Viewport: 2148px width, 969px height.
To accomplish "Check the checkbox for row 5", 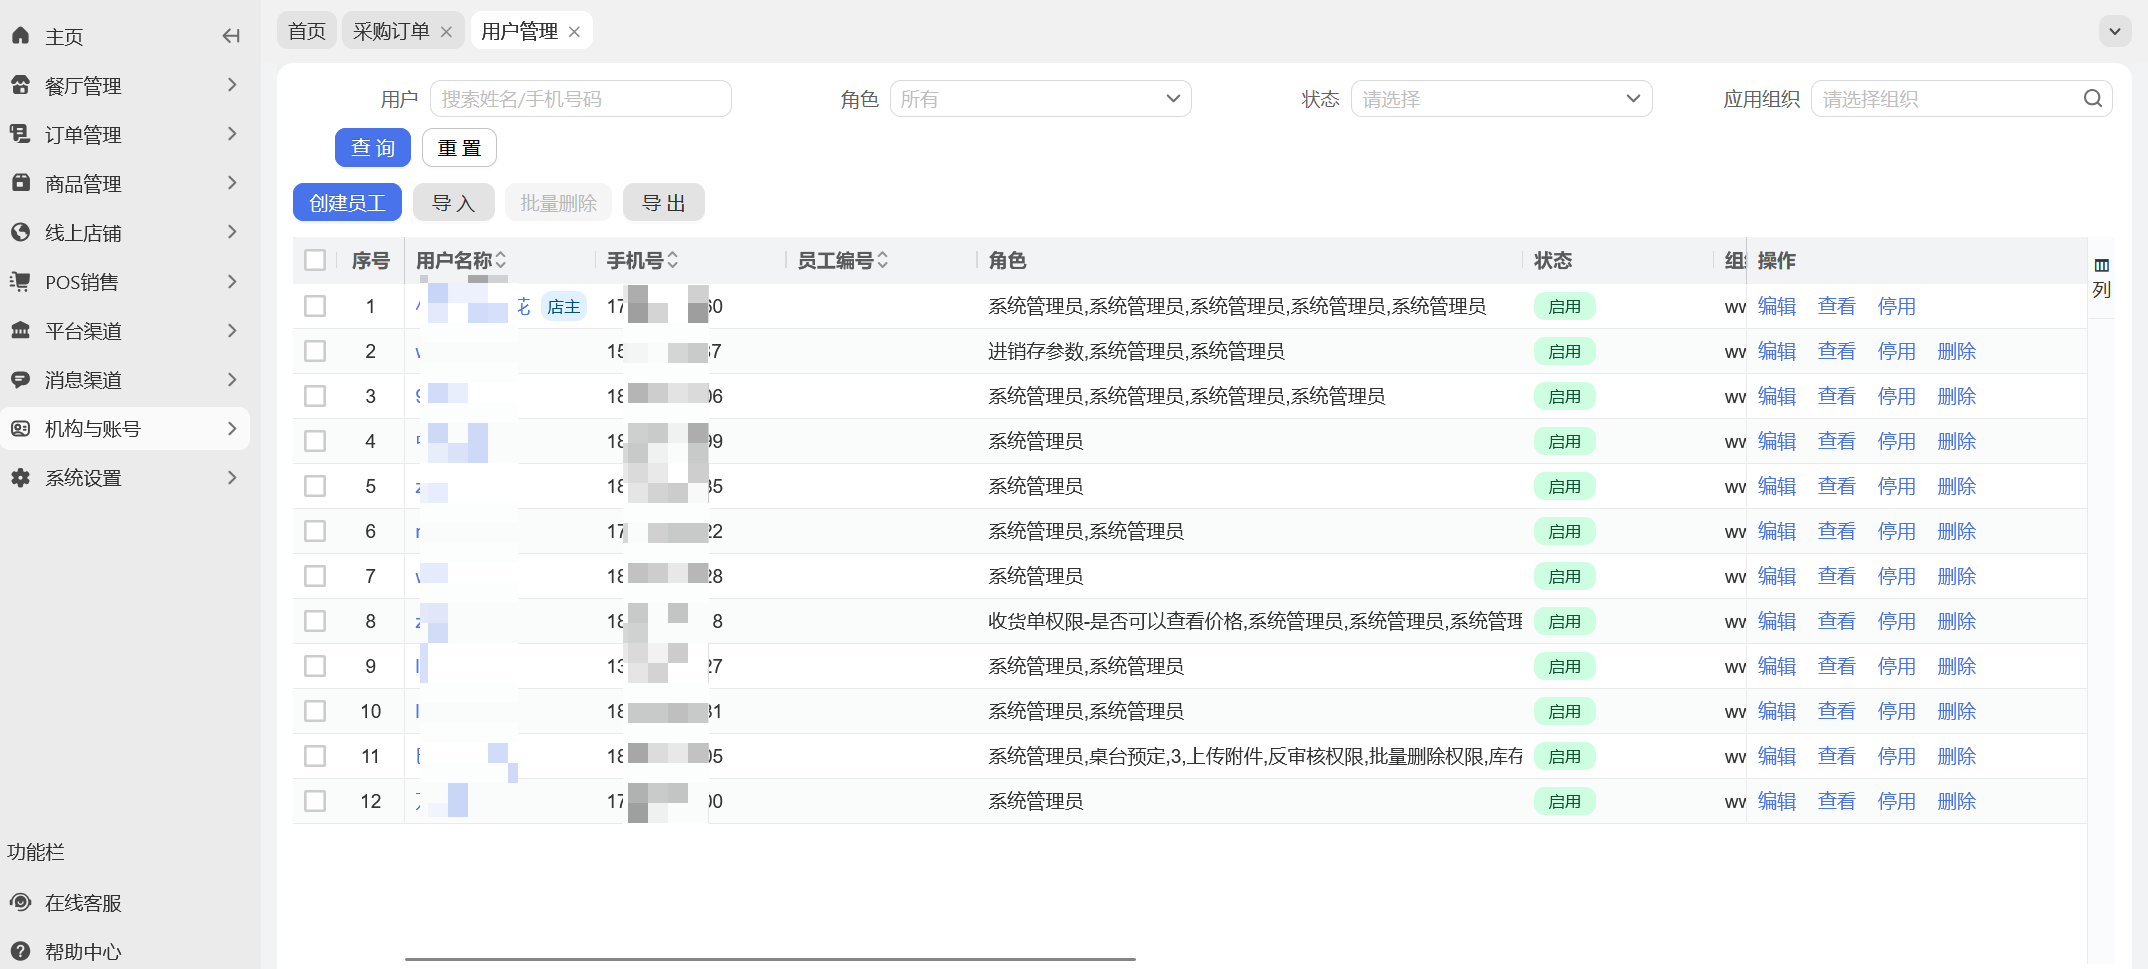I will pos(315,486).
